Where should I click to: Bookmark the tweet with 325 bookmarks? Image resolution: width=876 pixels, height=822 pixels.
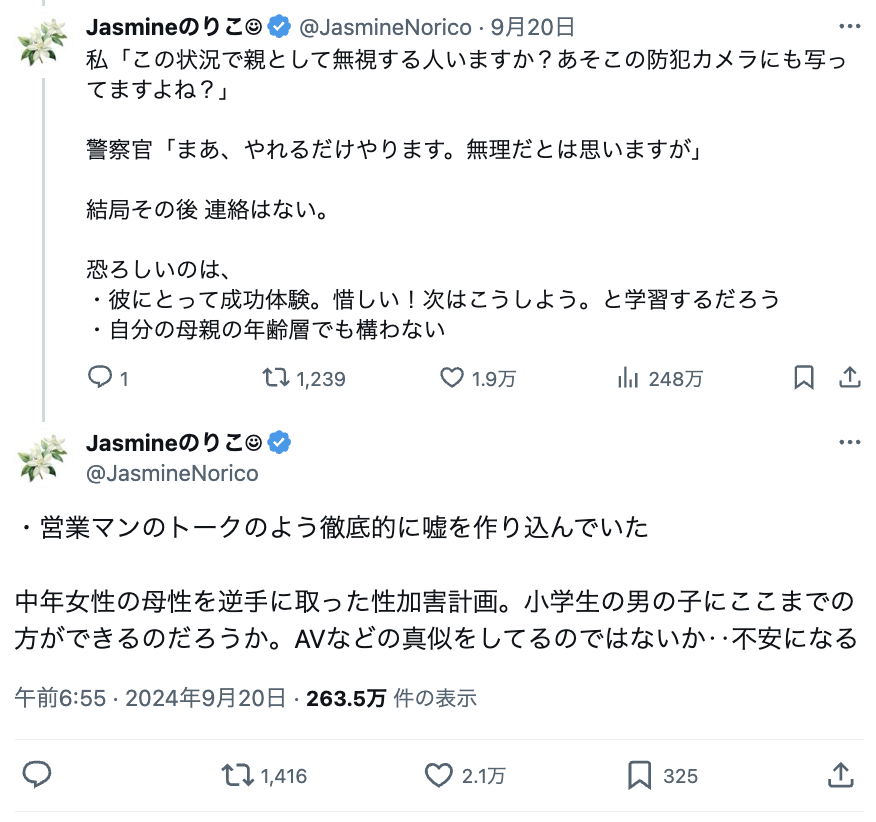[x=640, y=775]
